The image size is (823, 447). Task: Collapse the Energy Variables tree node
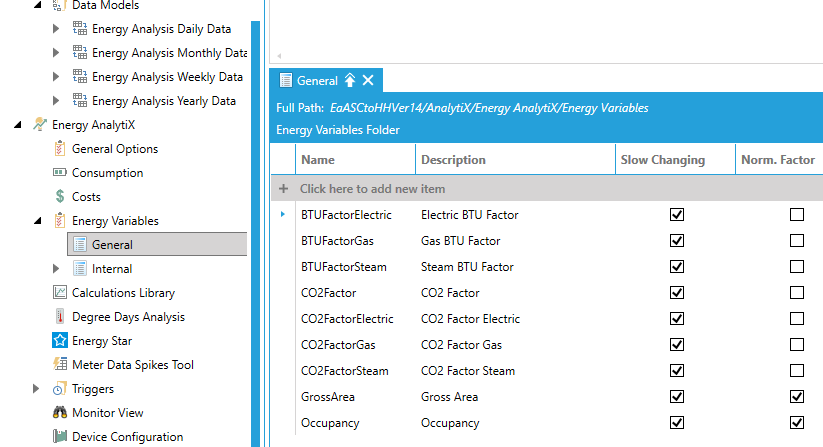[37, 221]
